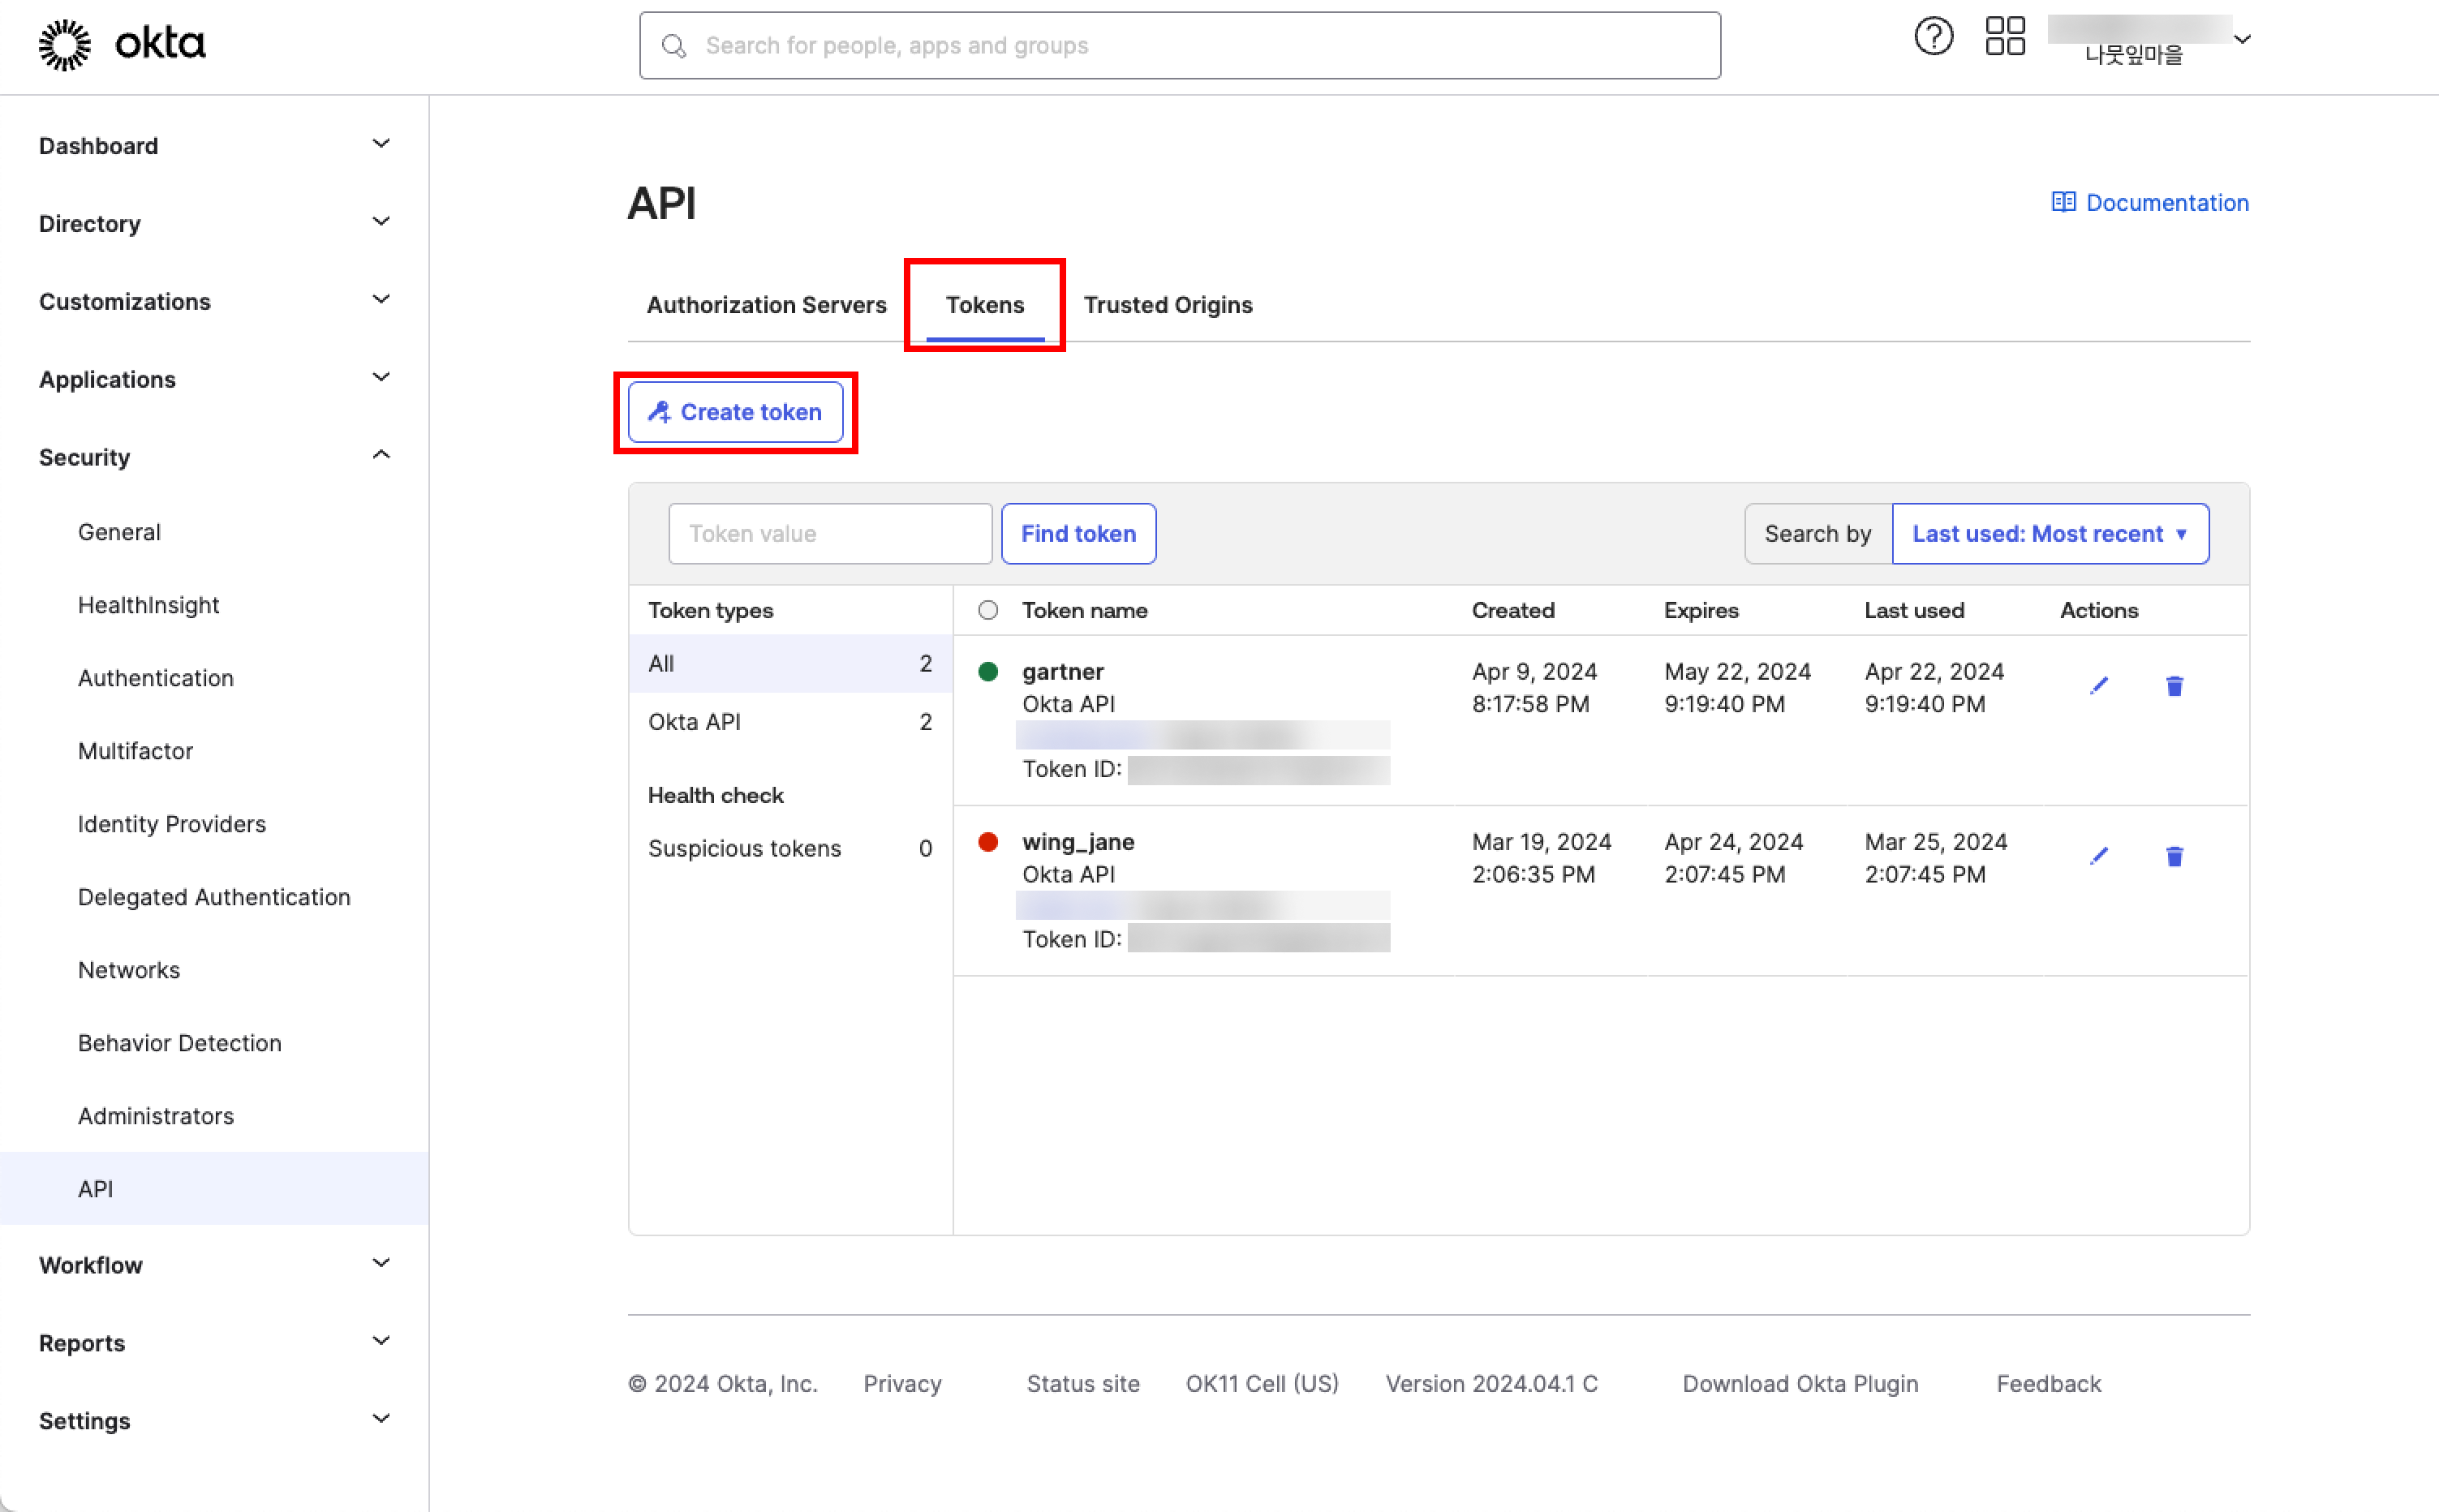The width and height of the screenshot is (2439, 1512).
Task: Click Download Okta Plugin link
Action: point(1800,1384)
